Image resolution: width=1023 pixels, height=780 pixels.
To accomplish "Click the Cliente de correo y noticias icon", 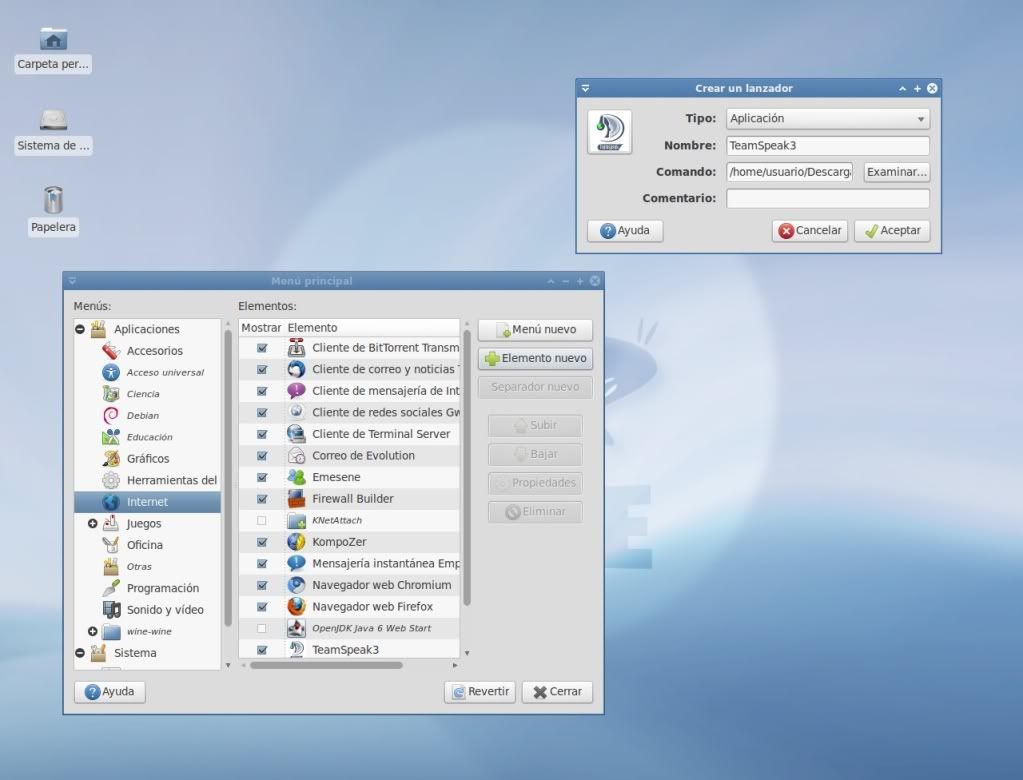I will pos(296,369).
